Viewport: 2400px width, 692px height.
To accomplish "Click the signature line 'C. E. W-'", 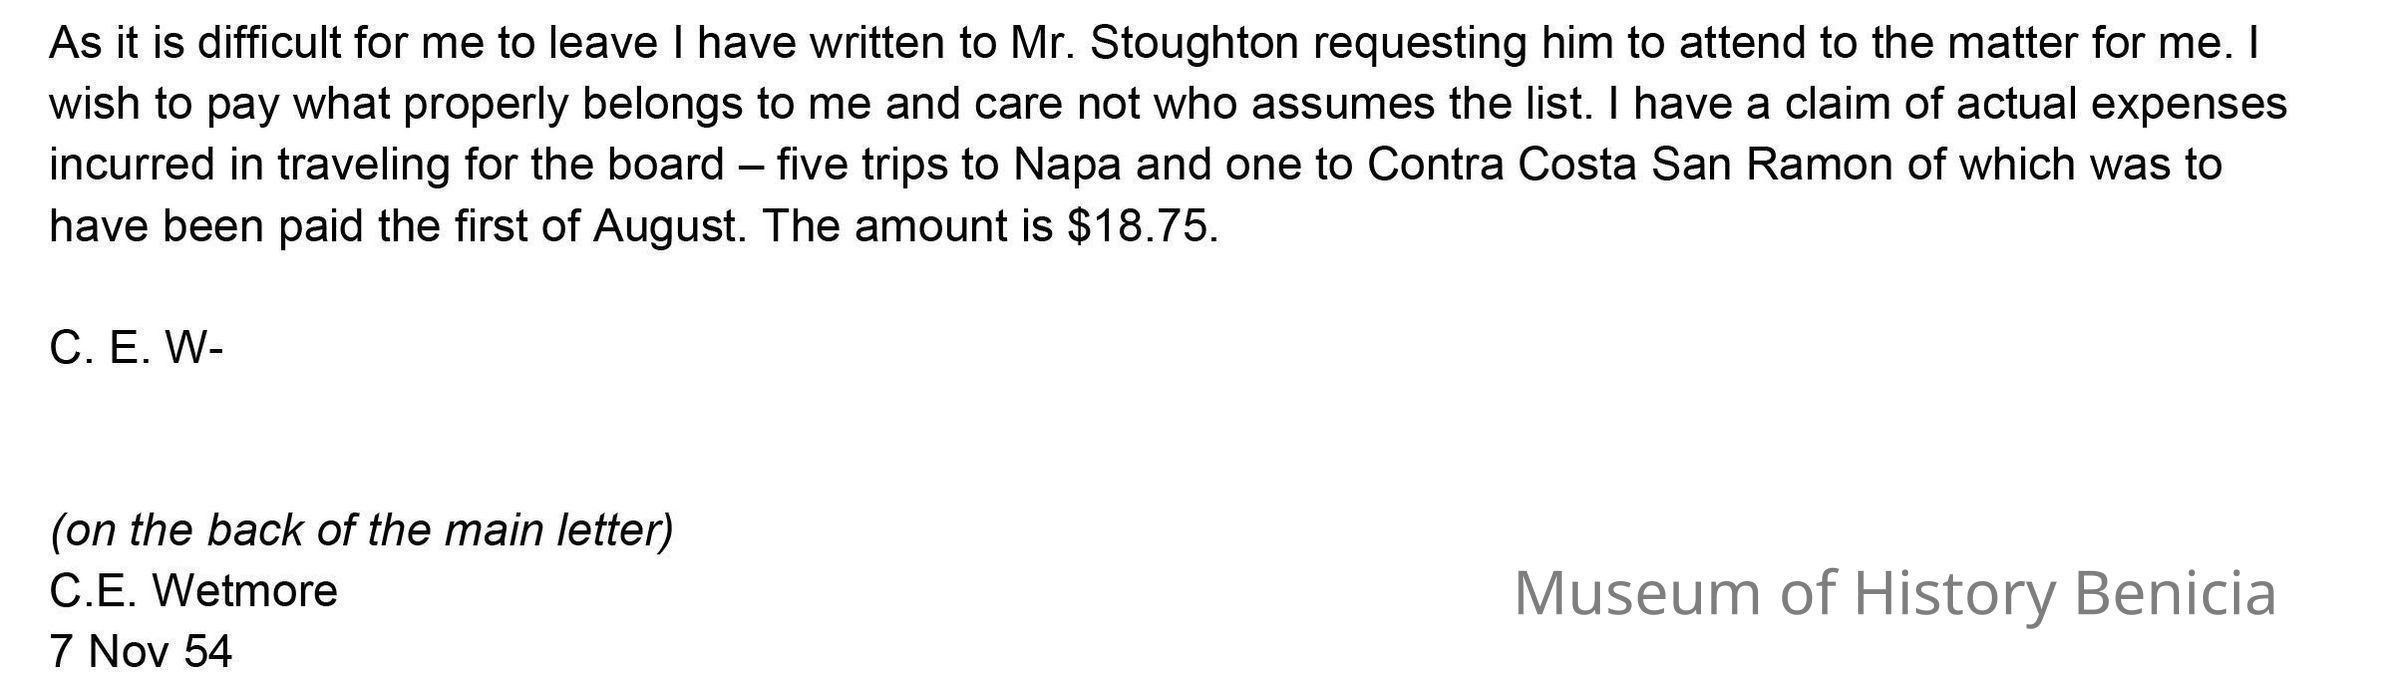I will 136,349.
